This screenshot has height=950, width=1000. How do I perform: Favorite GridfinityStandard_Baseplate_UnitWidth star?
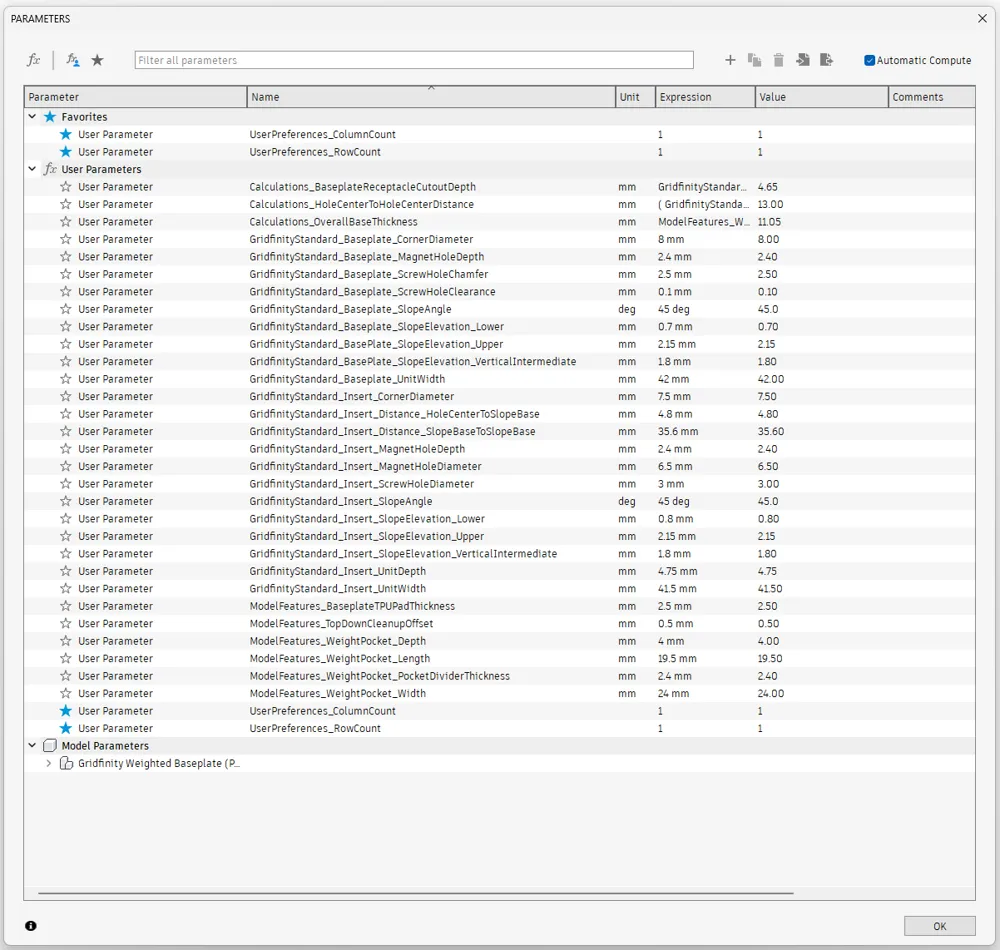coord(65,379)
